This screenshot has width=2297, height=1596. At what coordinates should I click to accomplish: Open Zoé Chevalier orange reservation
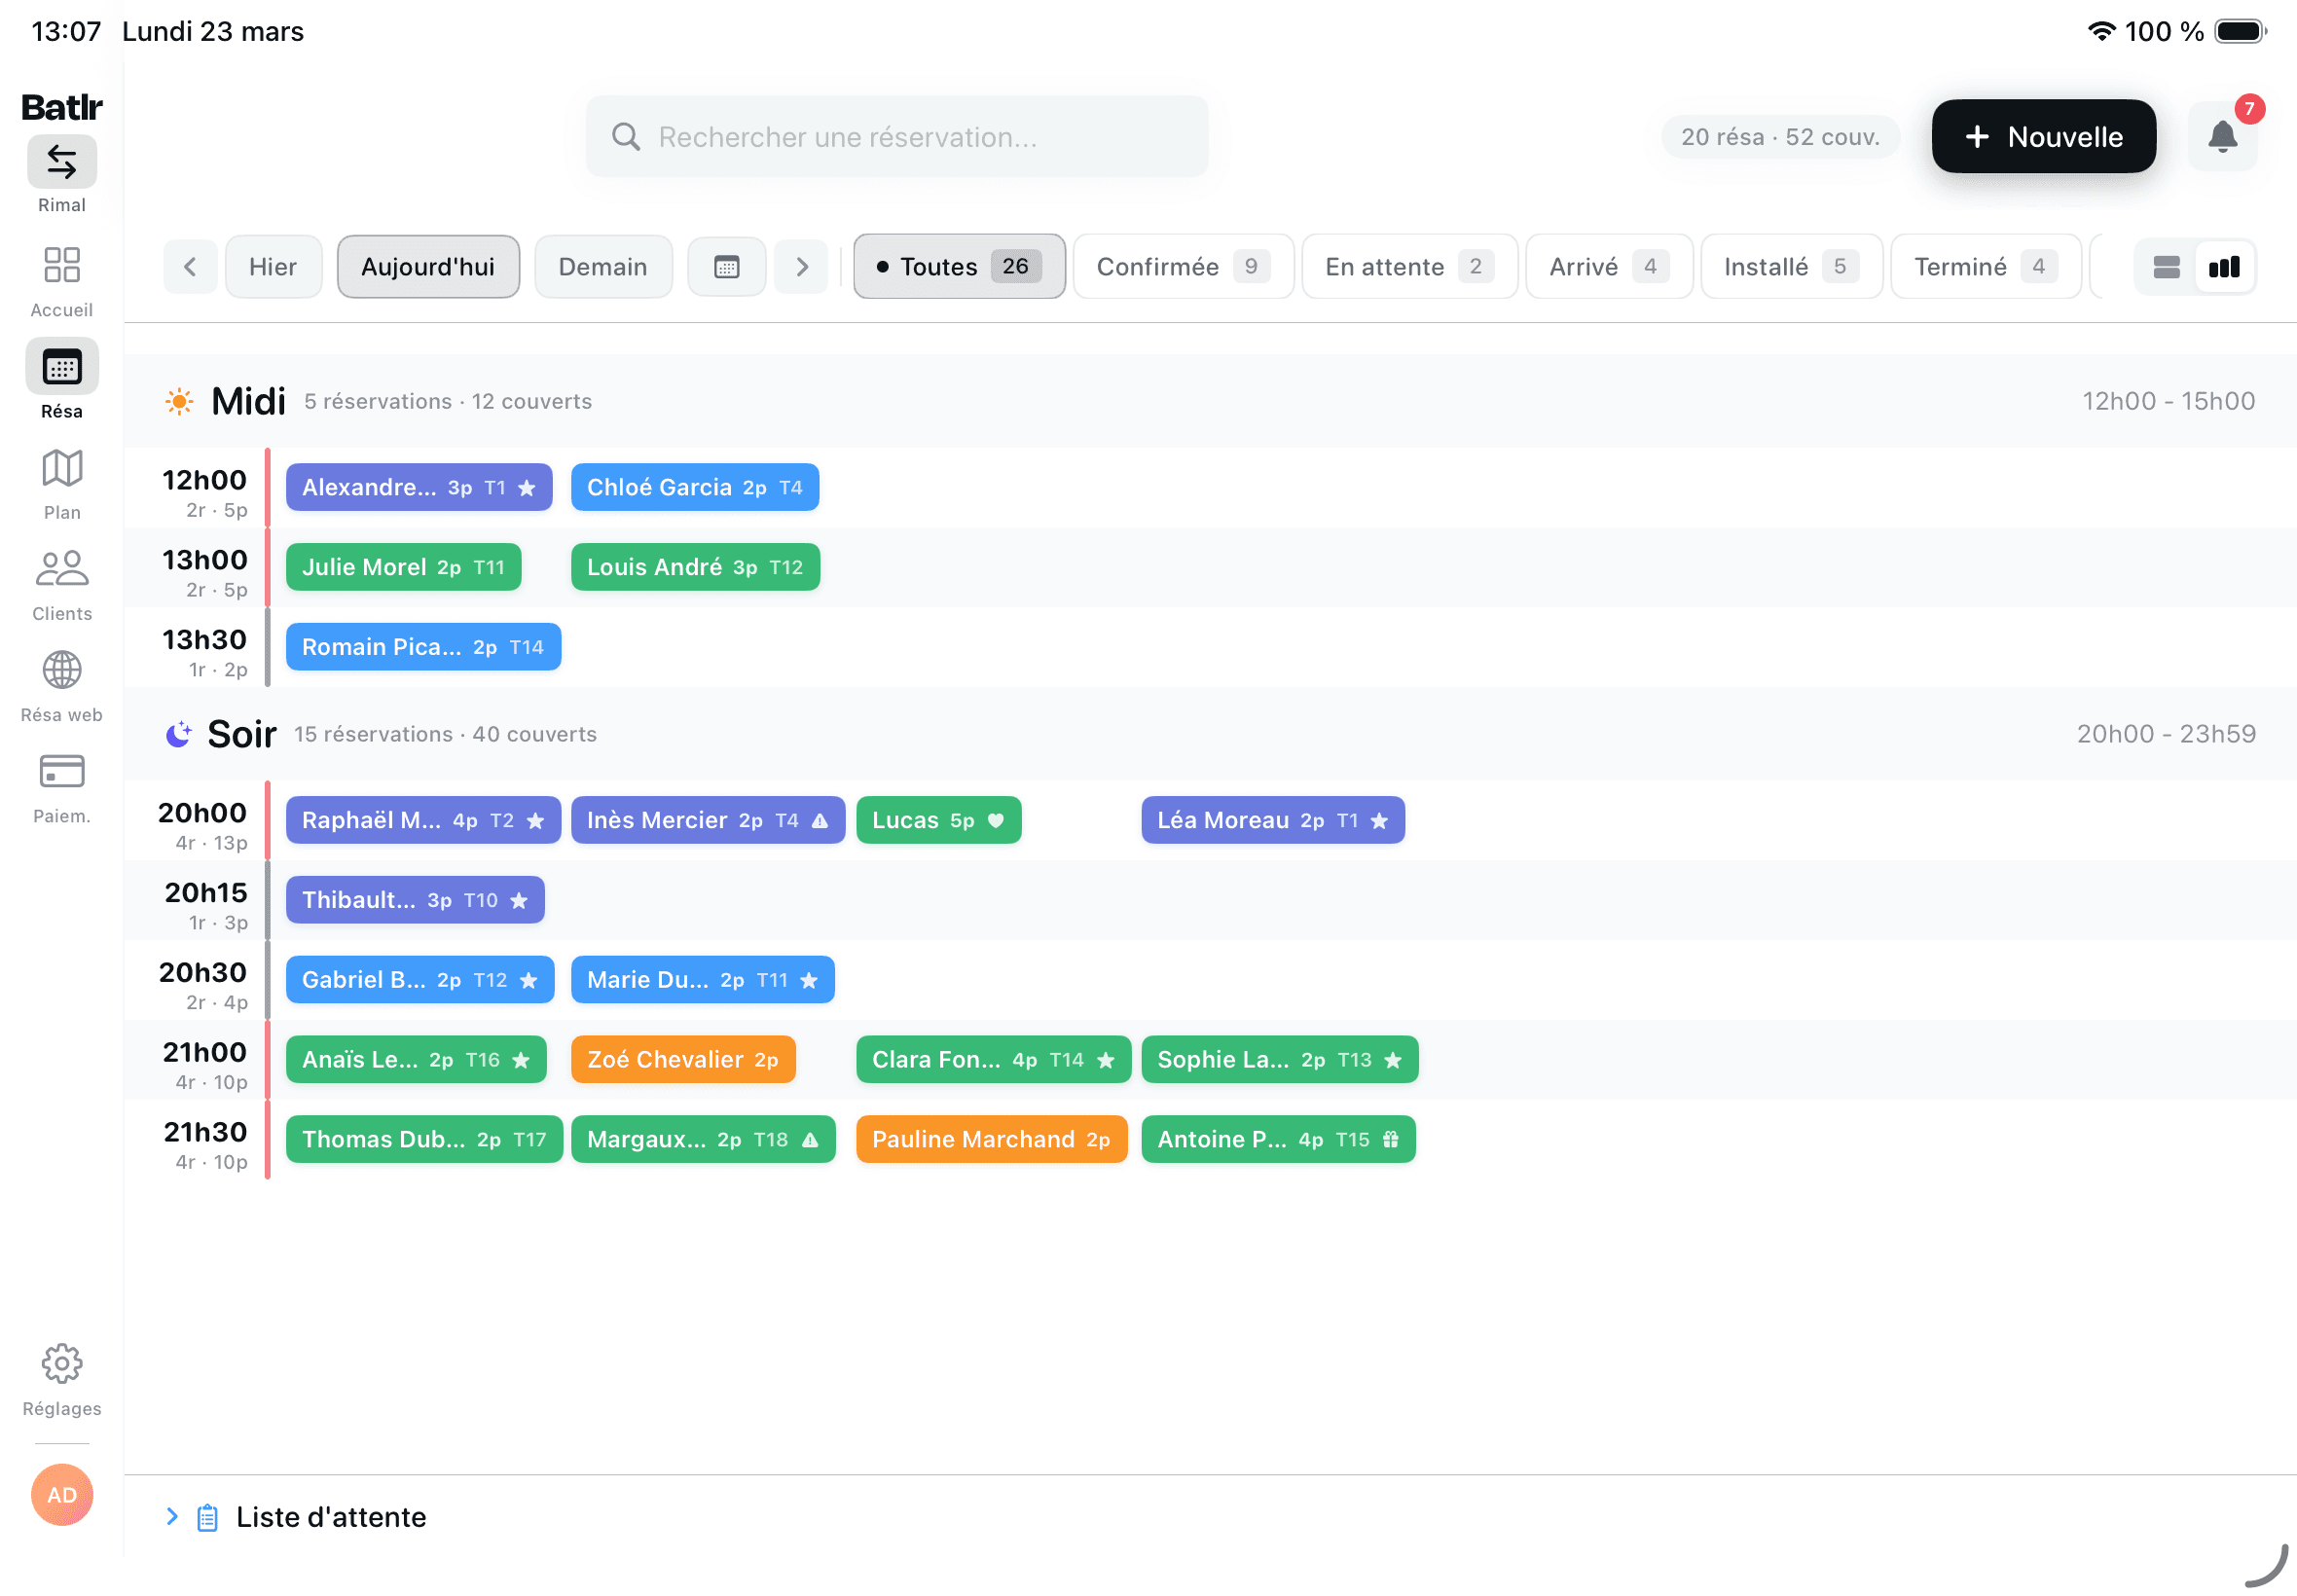point(682,1059)
